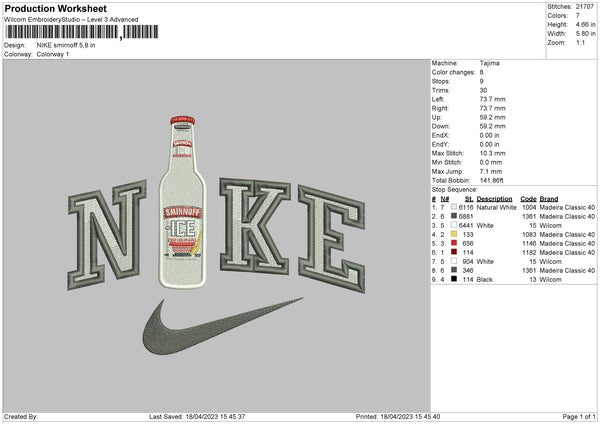Click the Color changes label
Image resolution: width=600 pixels, height=424 pixels.
453,72
